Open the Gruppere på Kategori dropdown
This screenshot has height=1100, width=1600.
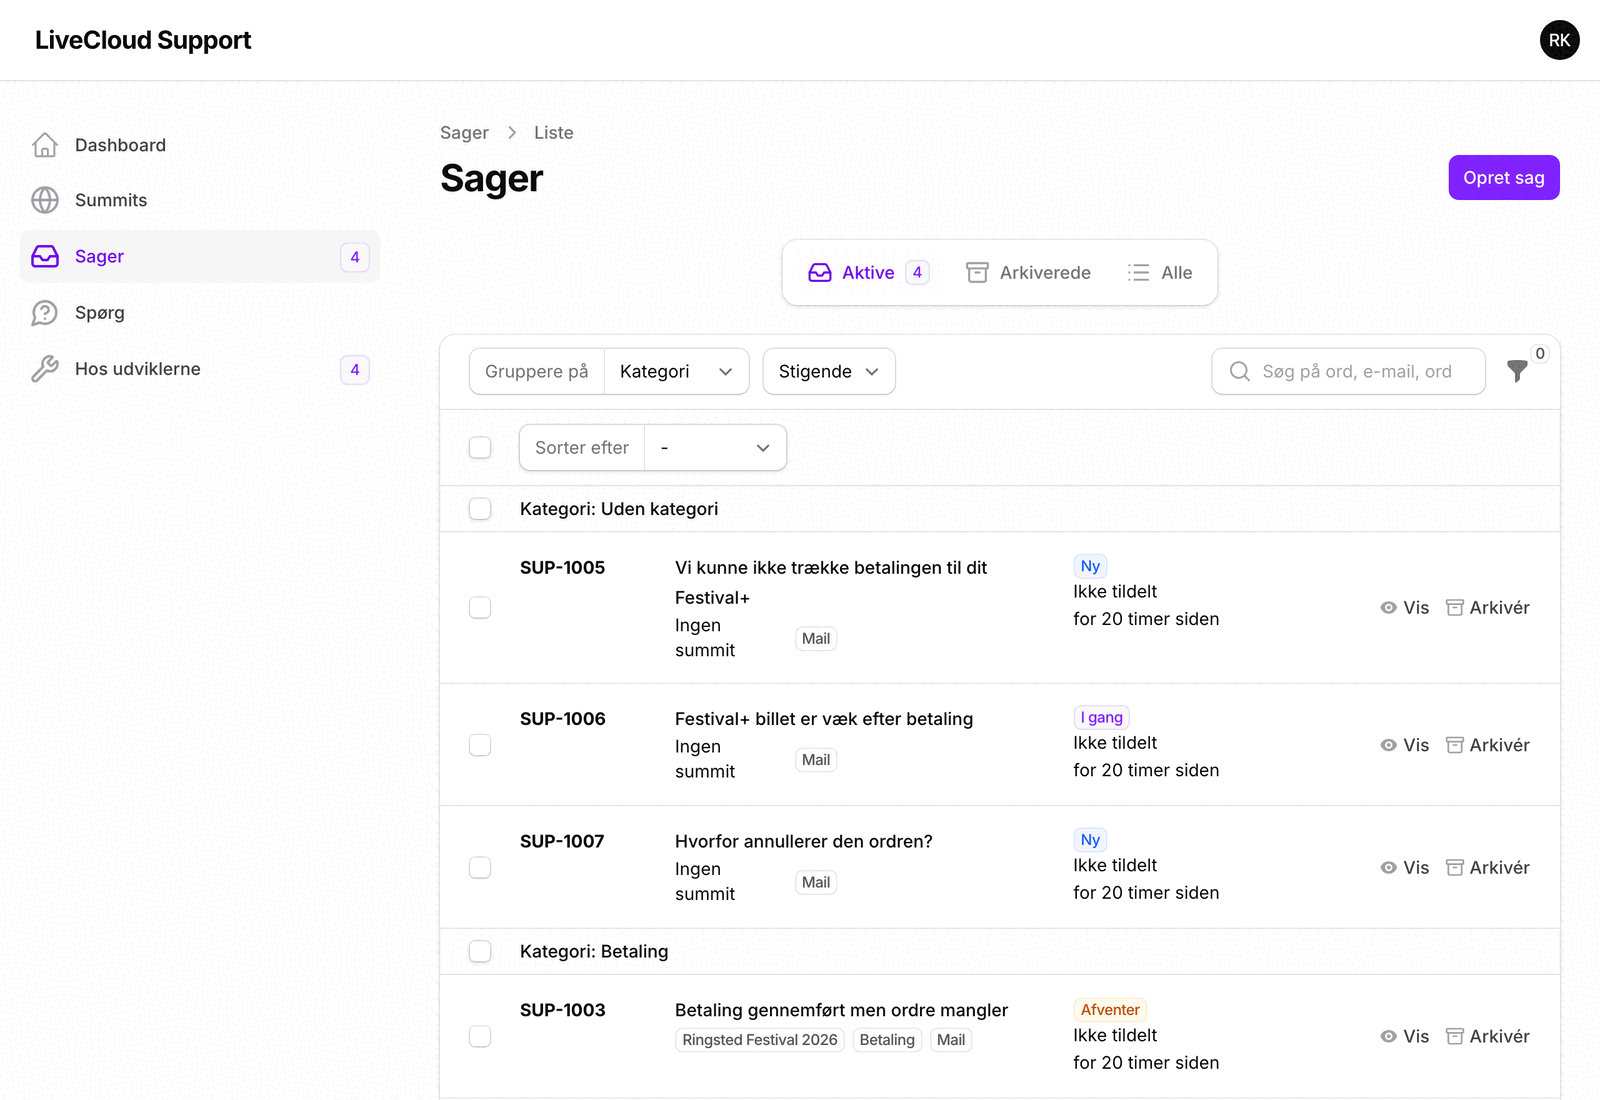(677, 371)
